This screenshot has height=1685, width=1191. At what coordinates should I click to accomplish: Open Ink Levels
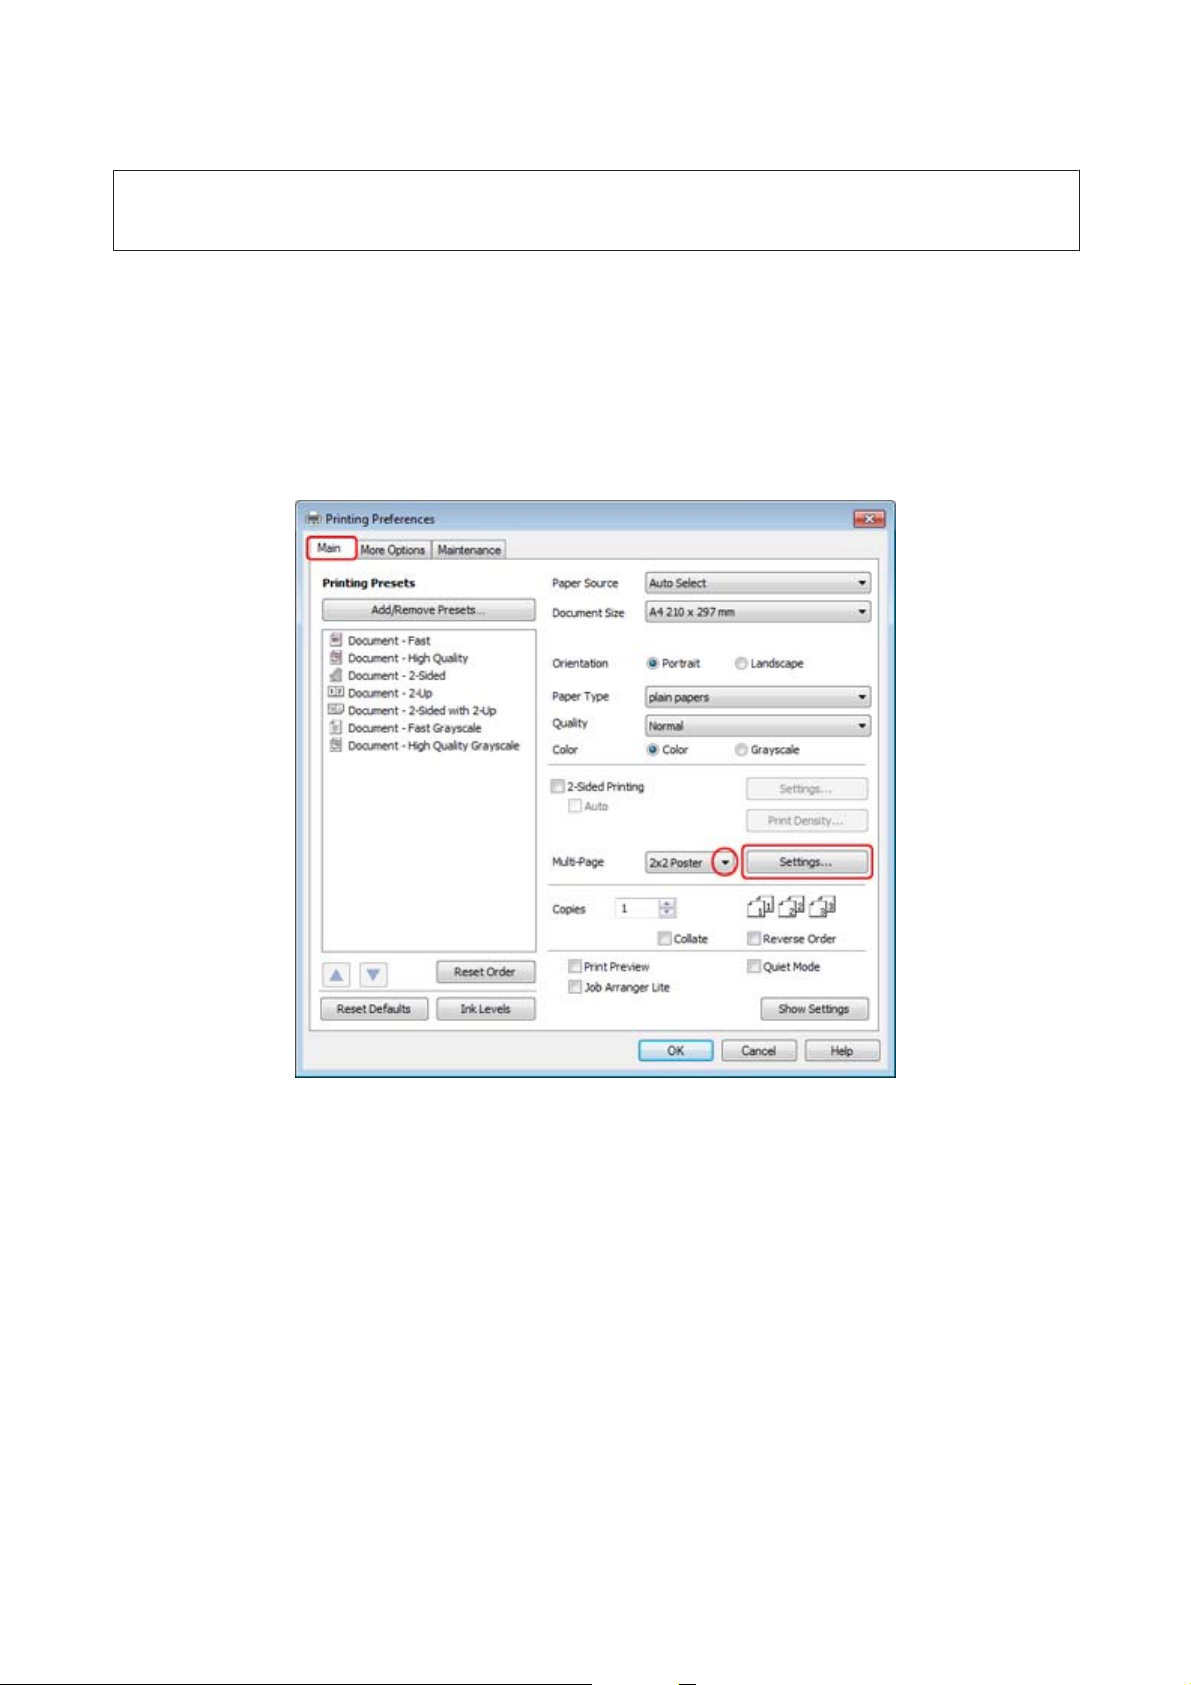pyautogui.click(x=485, y=1009)
